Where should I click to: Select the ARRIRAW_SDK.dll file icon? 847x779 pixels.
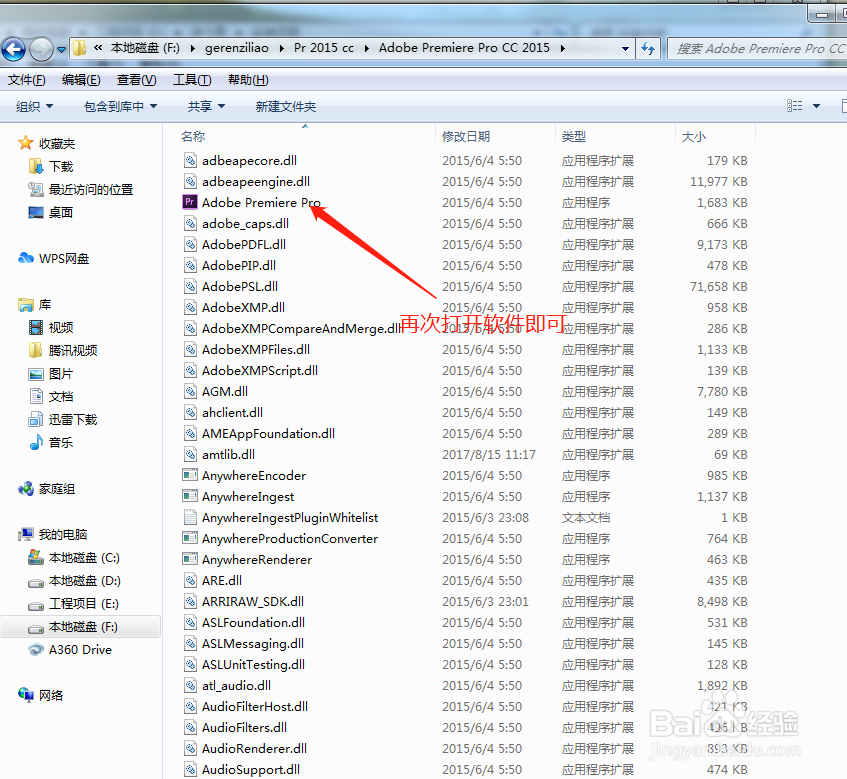point(190,601)
